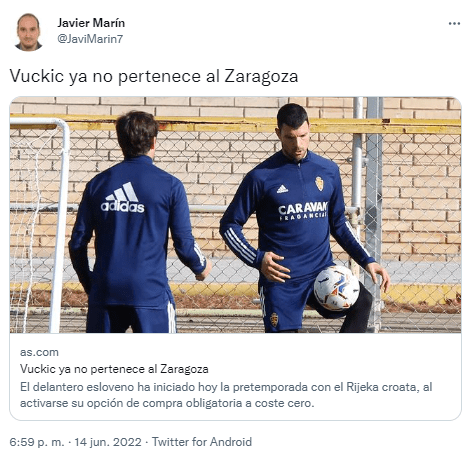Select the tweet text about Vuckic
This screenshot has height=460, width=475.
(154, 76)
